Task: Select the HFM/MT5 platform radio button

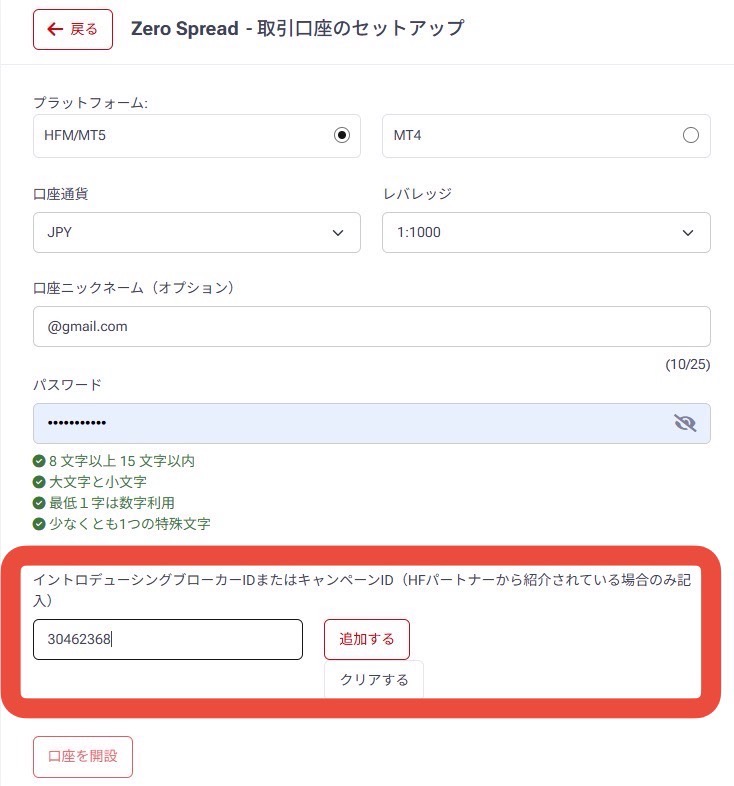Action: point(342,136)
